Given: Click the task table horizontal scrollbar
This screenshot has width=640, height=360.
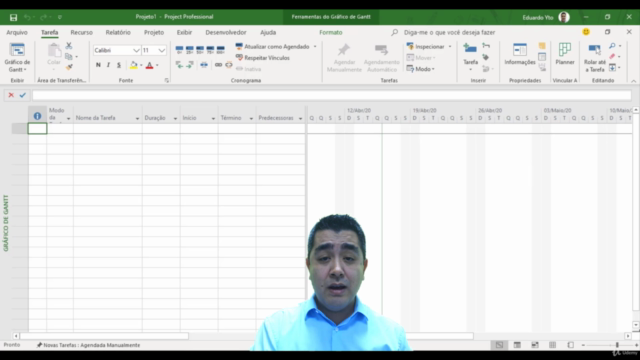Looking at the screenshot, I should point(104,336).
